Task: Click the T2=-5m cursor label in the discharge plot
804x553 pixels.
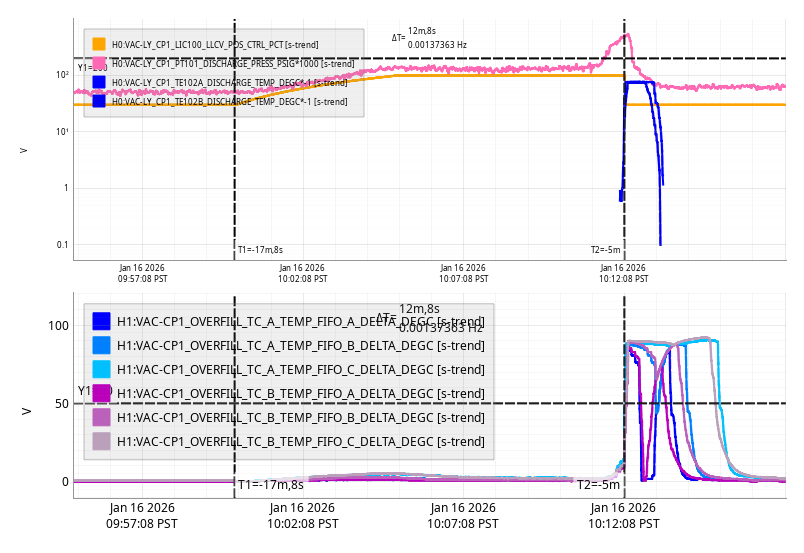Action: tap(605, 250)
